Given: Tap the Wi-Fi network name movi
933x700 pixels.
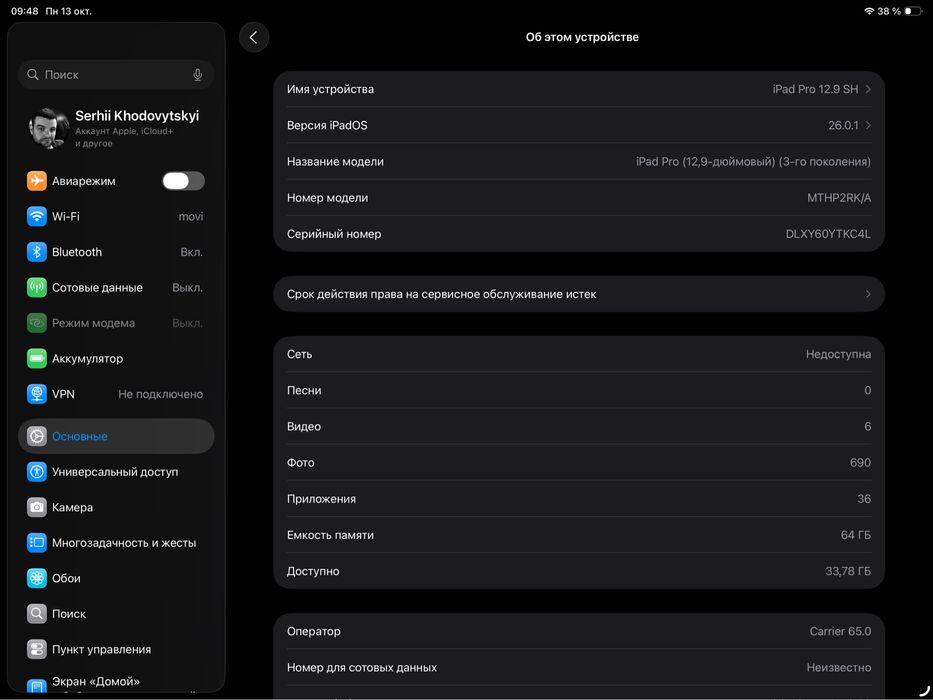Looking at the screenshot, I should coord(190,217).
